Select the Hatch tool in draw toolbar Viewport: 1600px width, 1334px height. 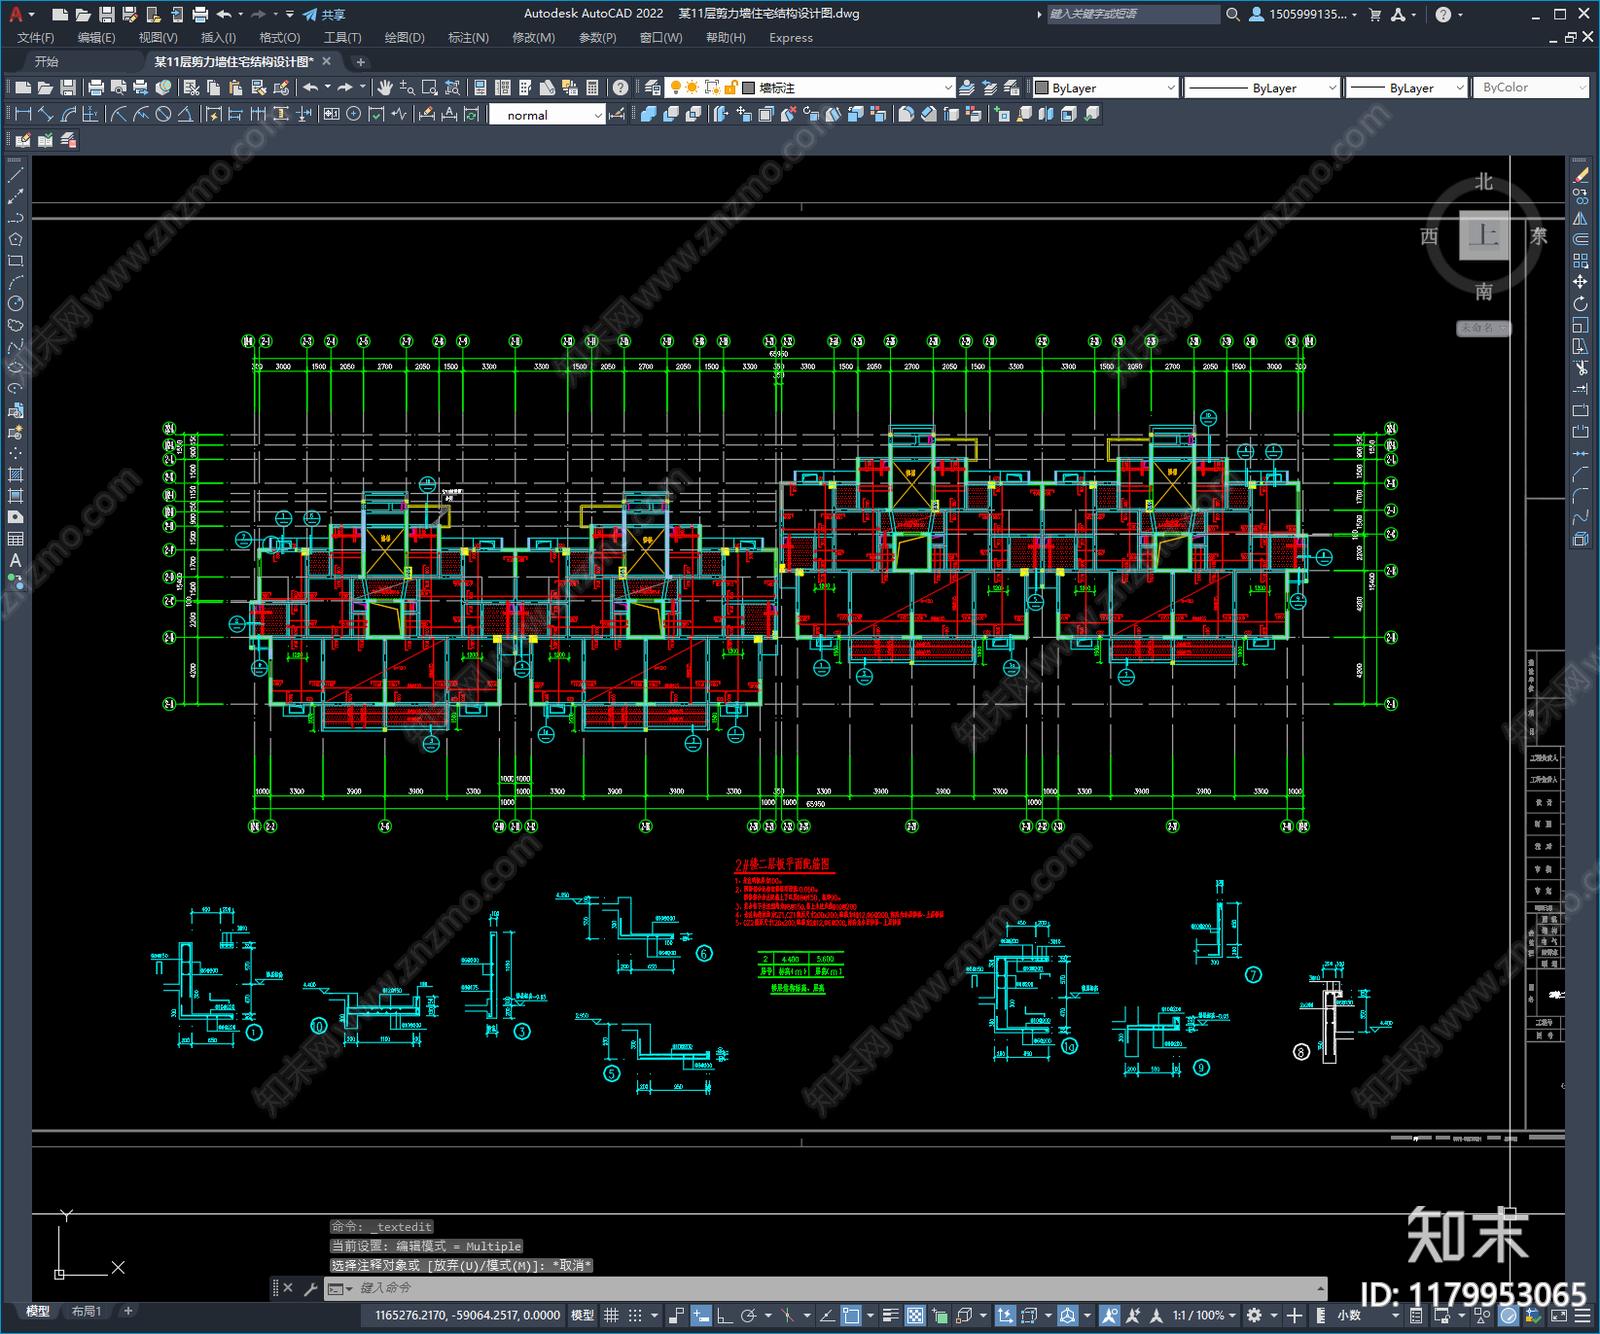[15, 475]
